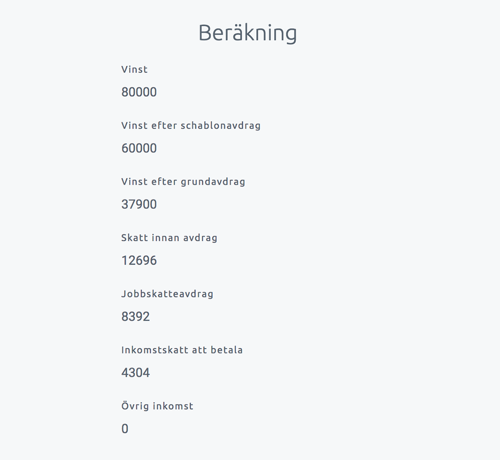Image resolution: width=500 pixels, height=460 pixels.
Task: Select the Skatt innan avdrag label
Action: pyautogui.click(x=169, y=238)
